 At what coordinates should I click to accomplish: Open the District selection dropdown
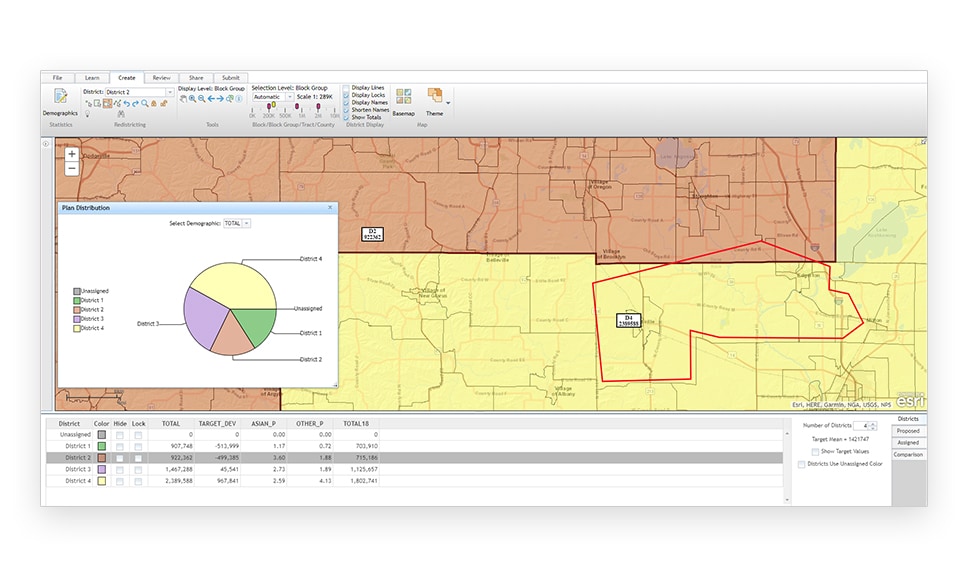[170, 92]
